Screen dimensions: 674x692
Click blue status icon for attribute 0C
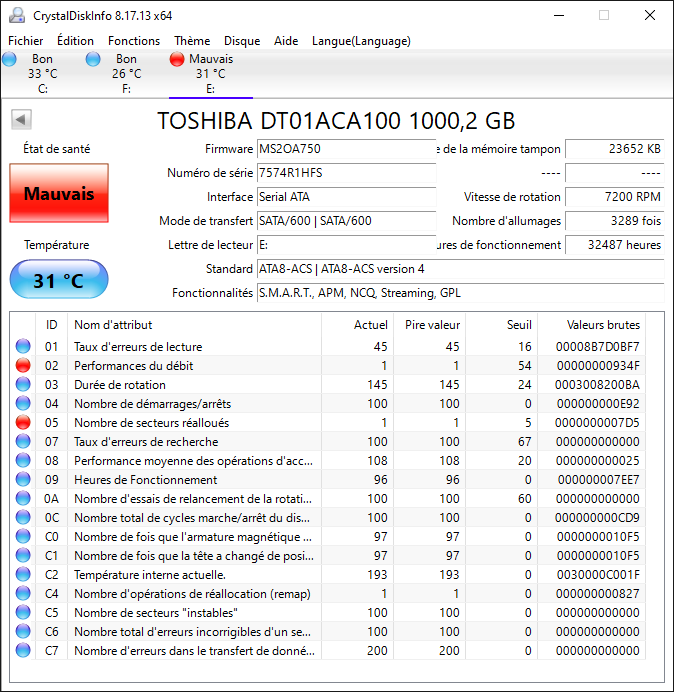(x=23, y=517)
